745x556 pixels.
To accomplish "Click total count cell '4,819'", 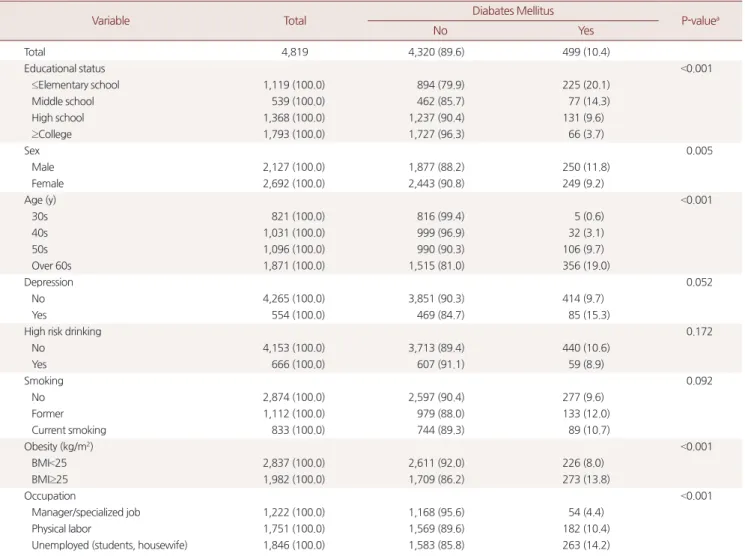I will 295,52.
